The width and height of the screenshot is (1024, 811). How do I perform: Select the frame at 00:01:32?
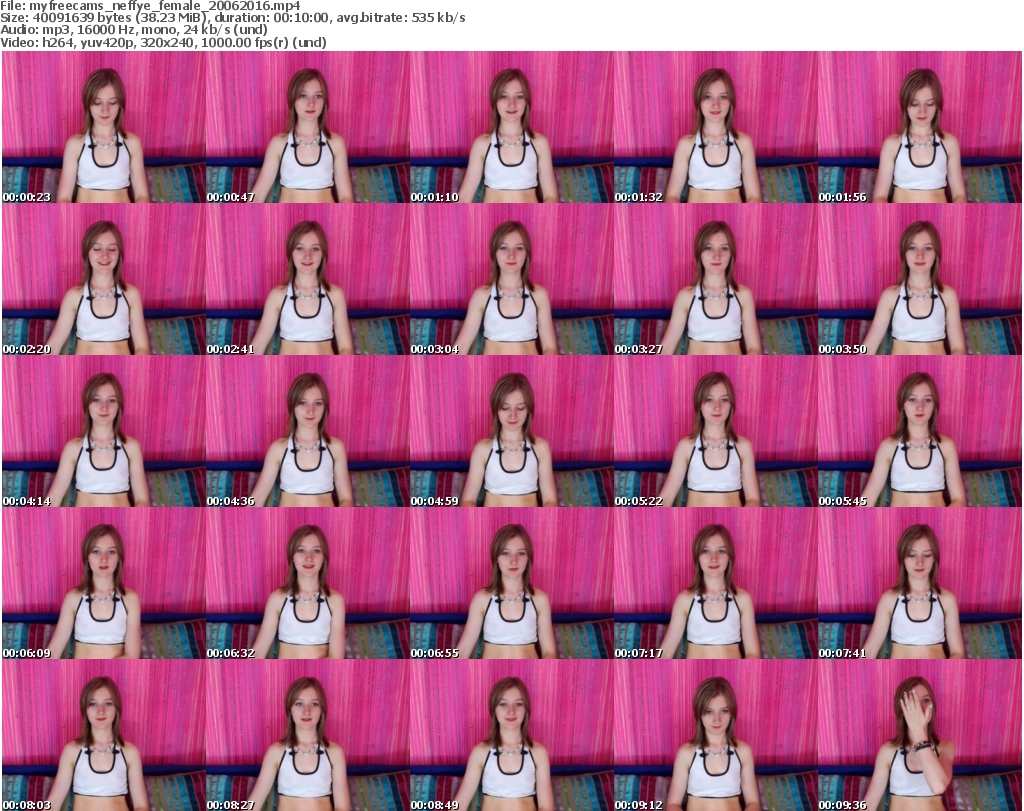715,127
